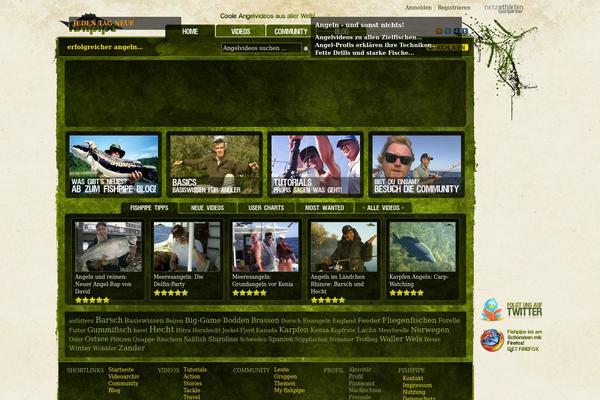
Task: Click star rating under Delfin-Party video
Action: click(171, 293)
